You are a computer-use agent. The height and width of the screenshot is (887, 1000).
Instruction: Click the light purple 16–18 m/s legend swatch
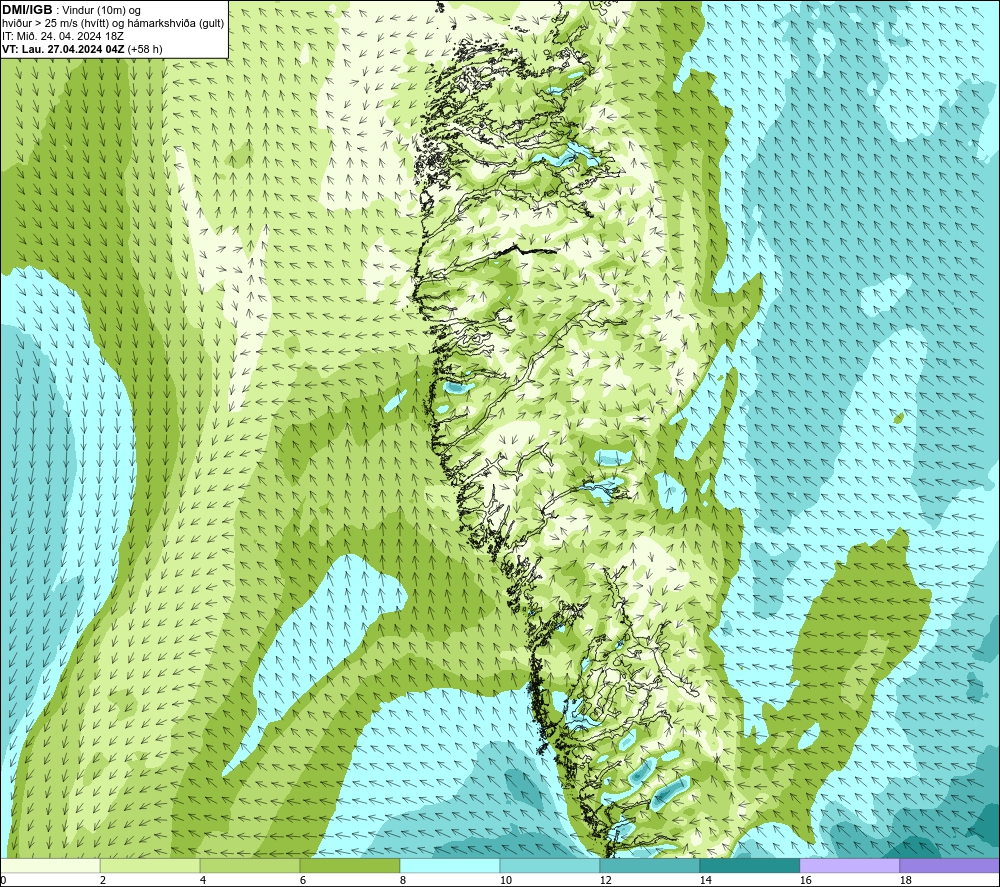(x=849, y=865)
